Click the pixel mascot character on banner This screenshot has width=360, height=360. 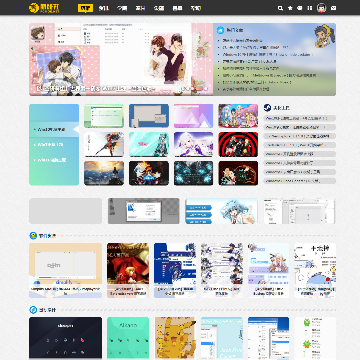(x=323, y=36)
